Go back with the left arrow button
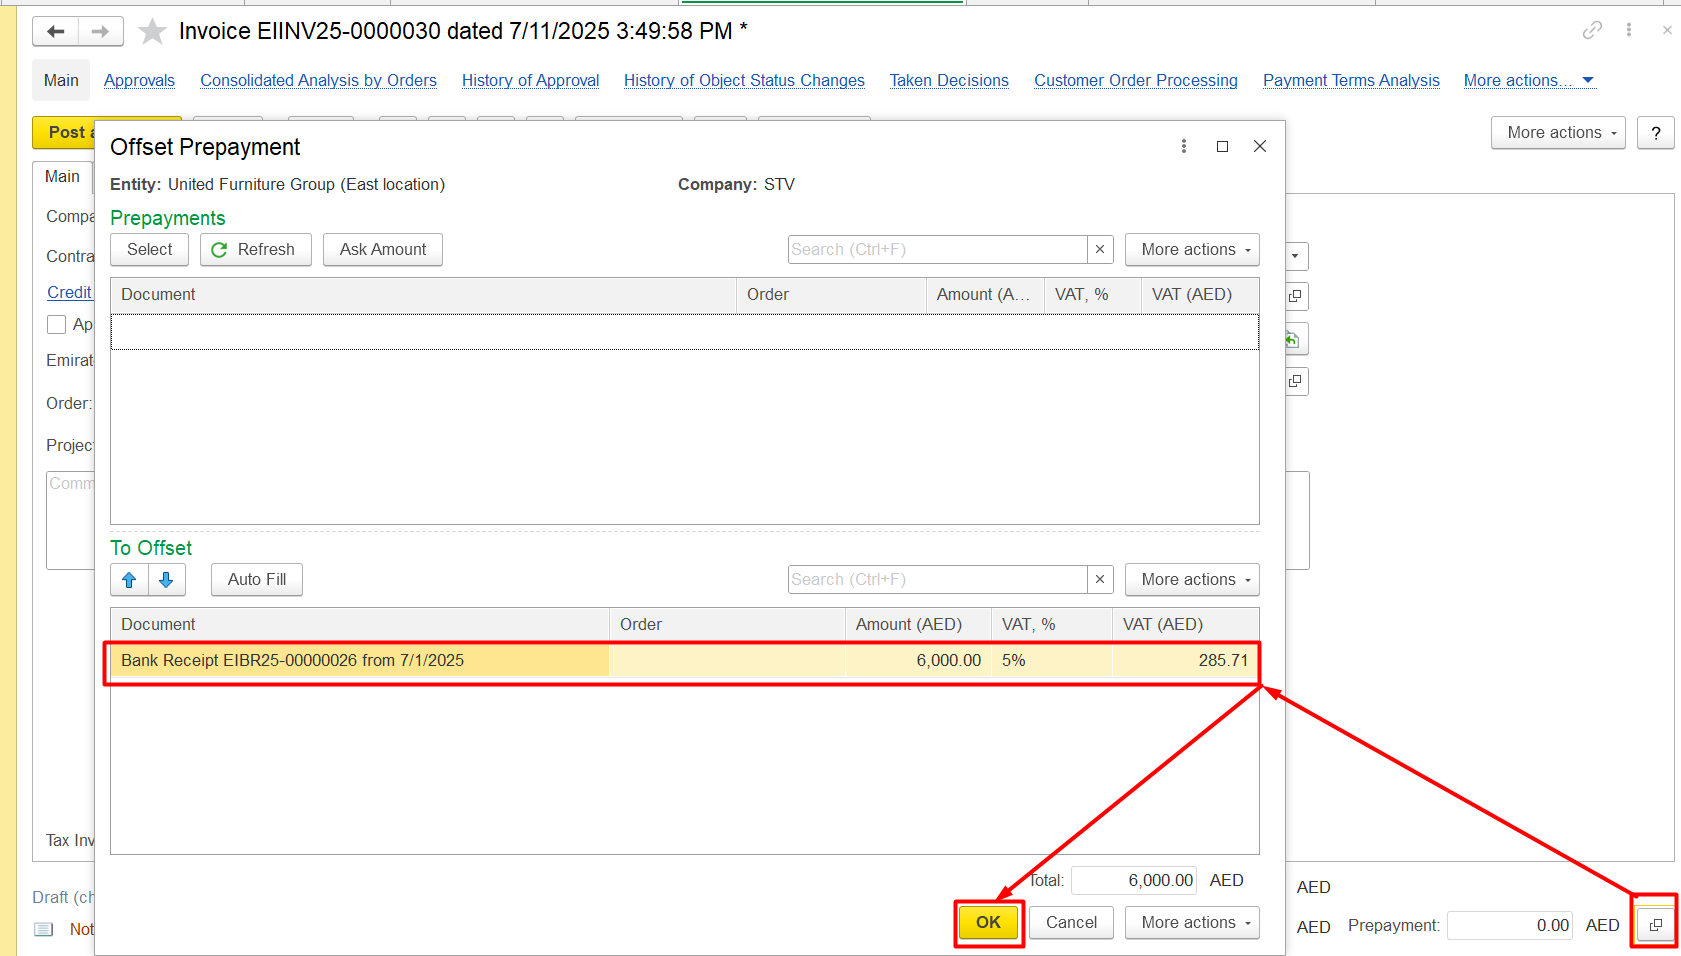The width and height of the screenshot is (1681, 956). pyautogui.click(x=56, y=31)
